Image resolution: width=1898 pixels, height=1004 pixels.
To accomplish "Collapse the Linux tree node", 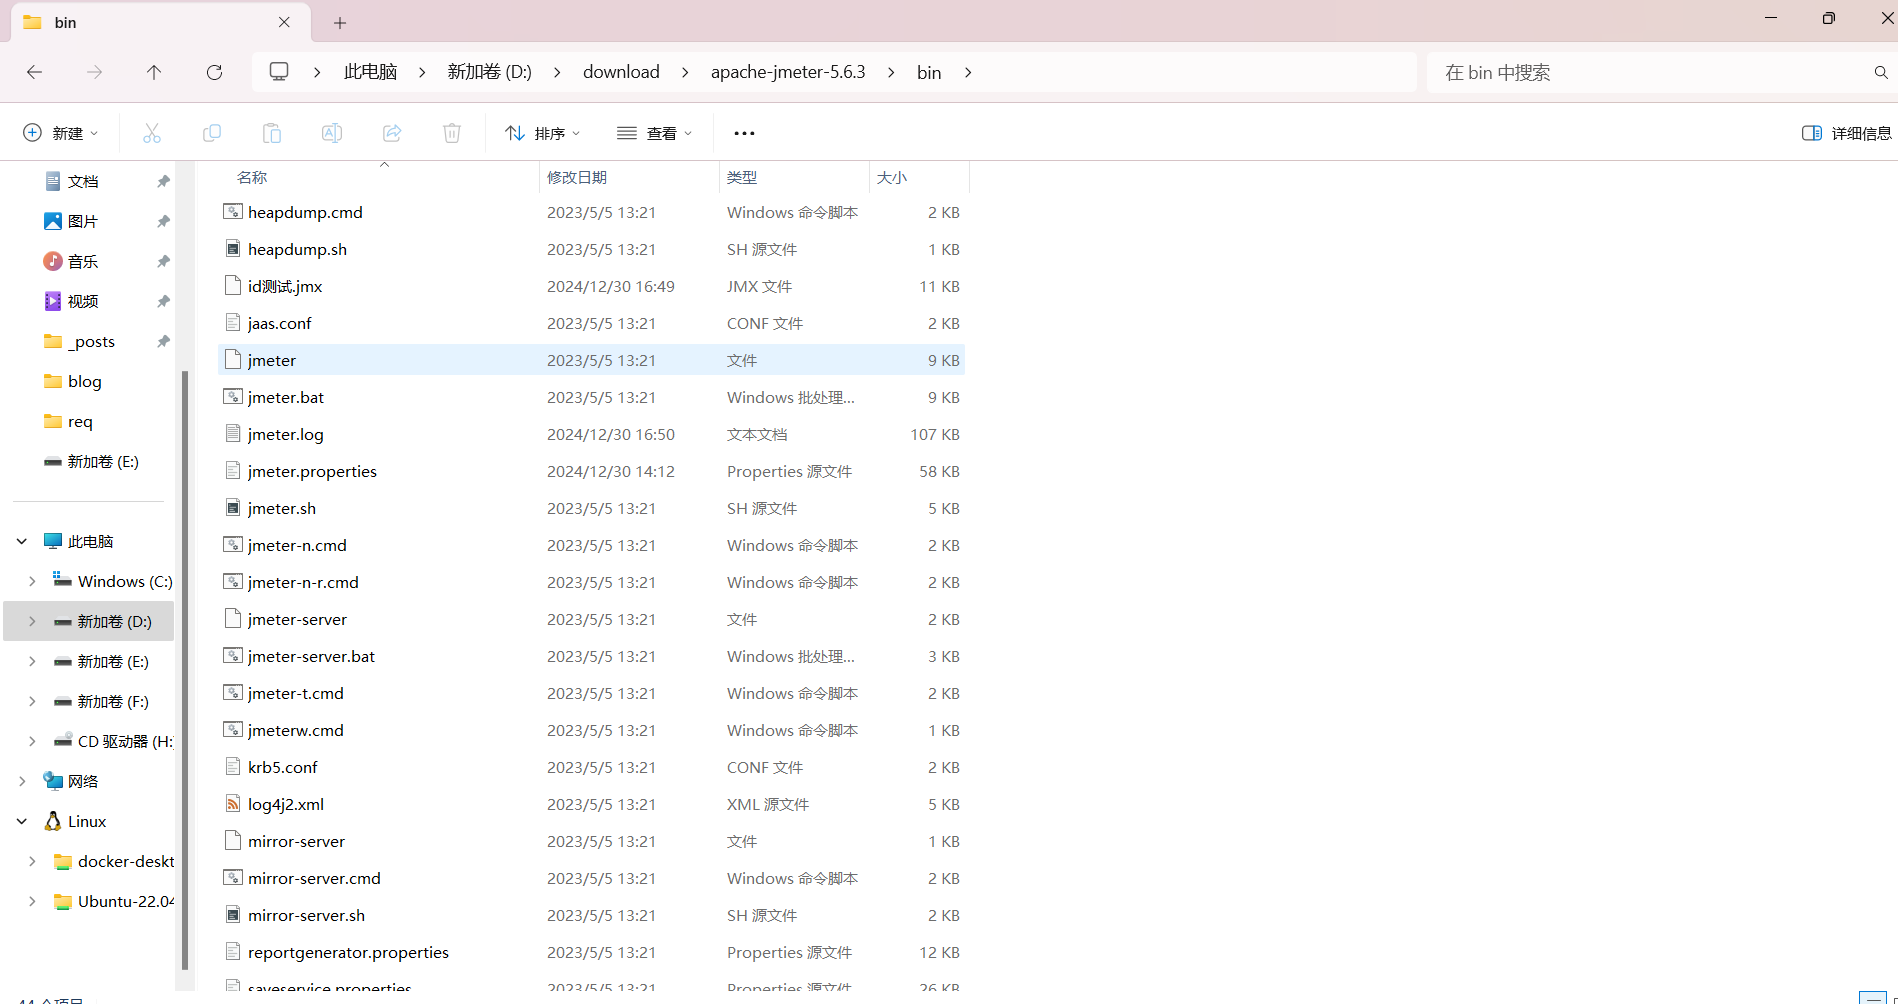I will (x=22, y=821).
